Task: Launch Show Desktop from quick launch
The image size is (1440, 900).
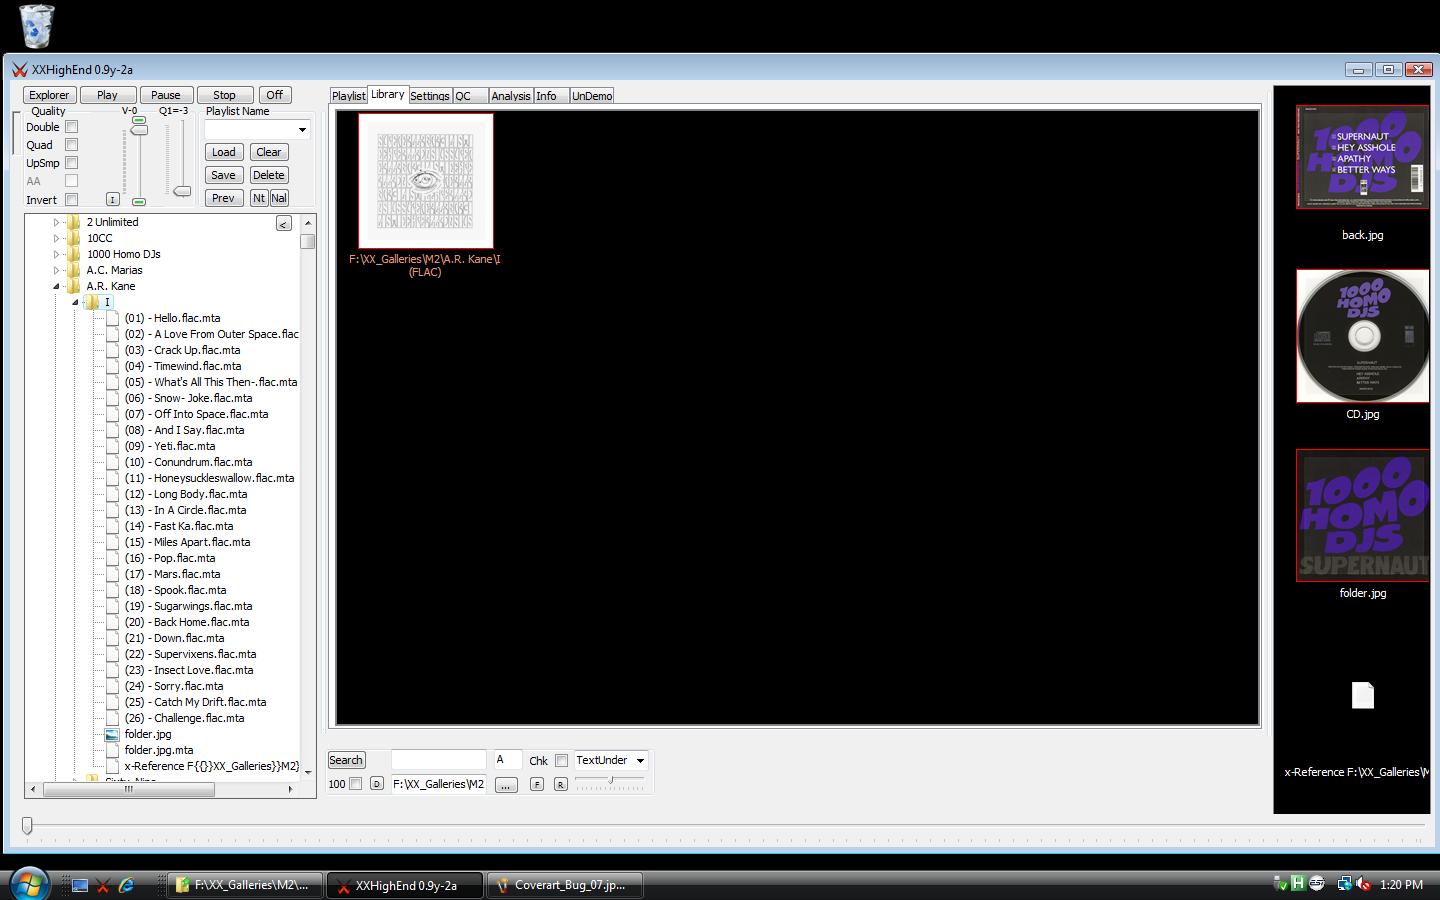Action: pyautogui.click(x=80, y=885)
